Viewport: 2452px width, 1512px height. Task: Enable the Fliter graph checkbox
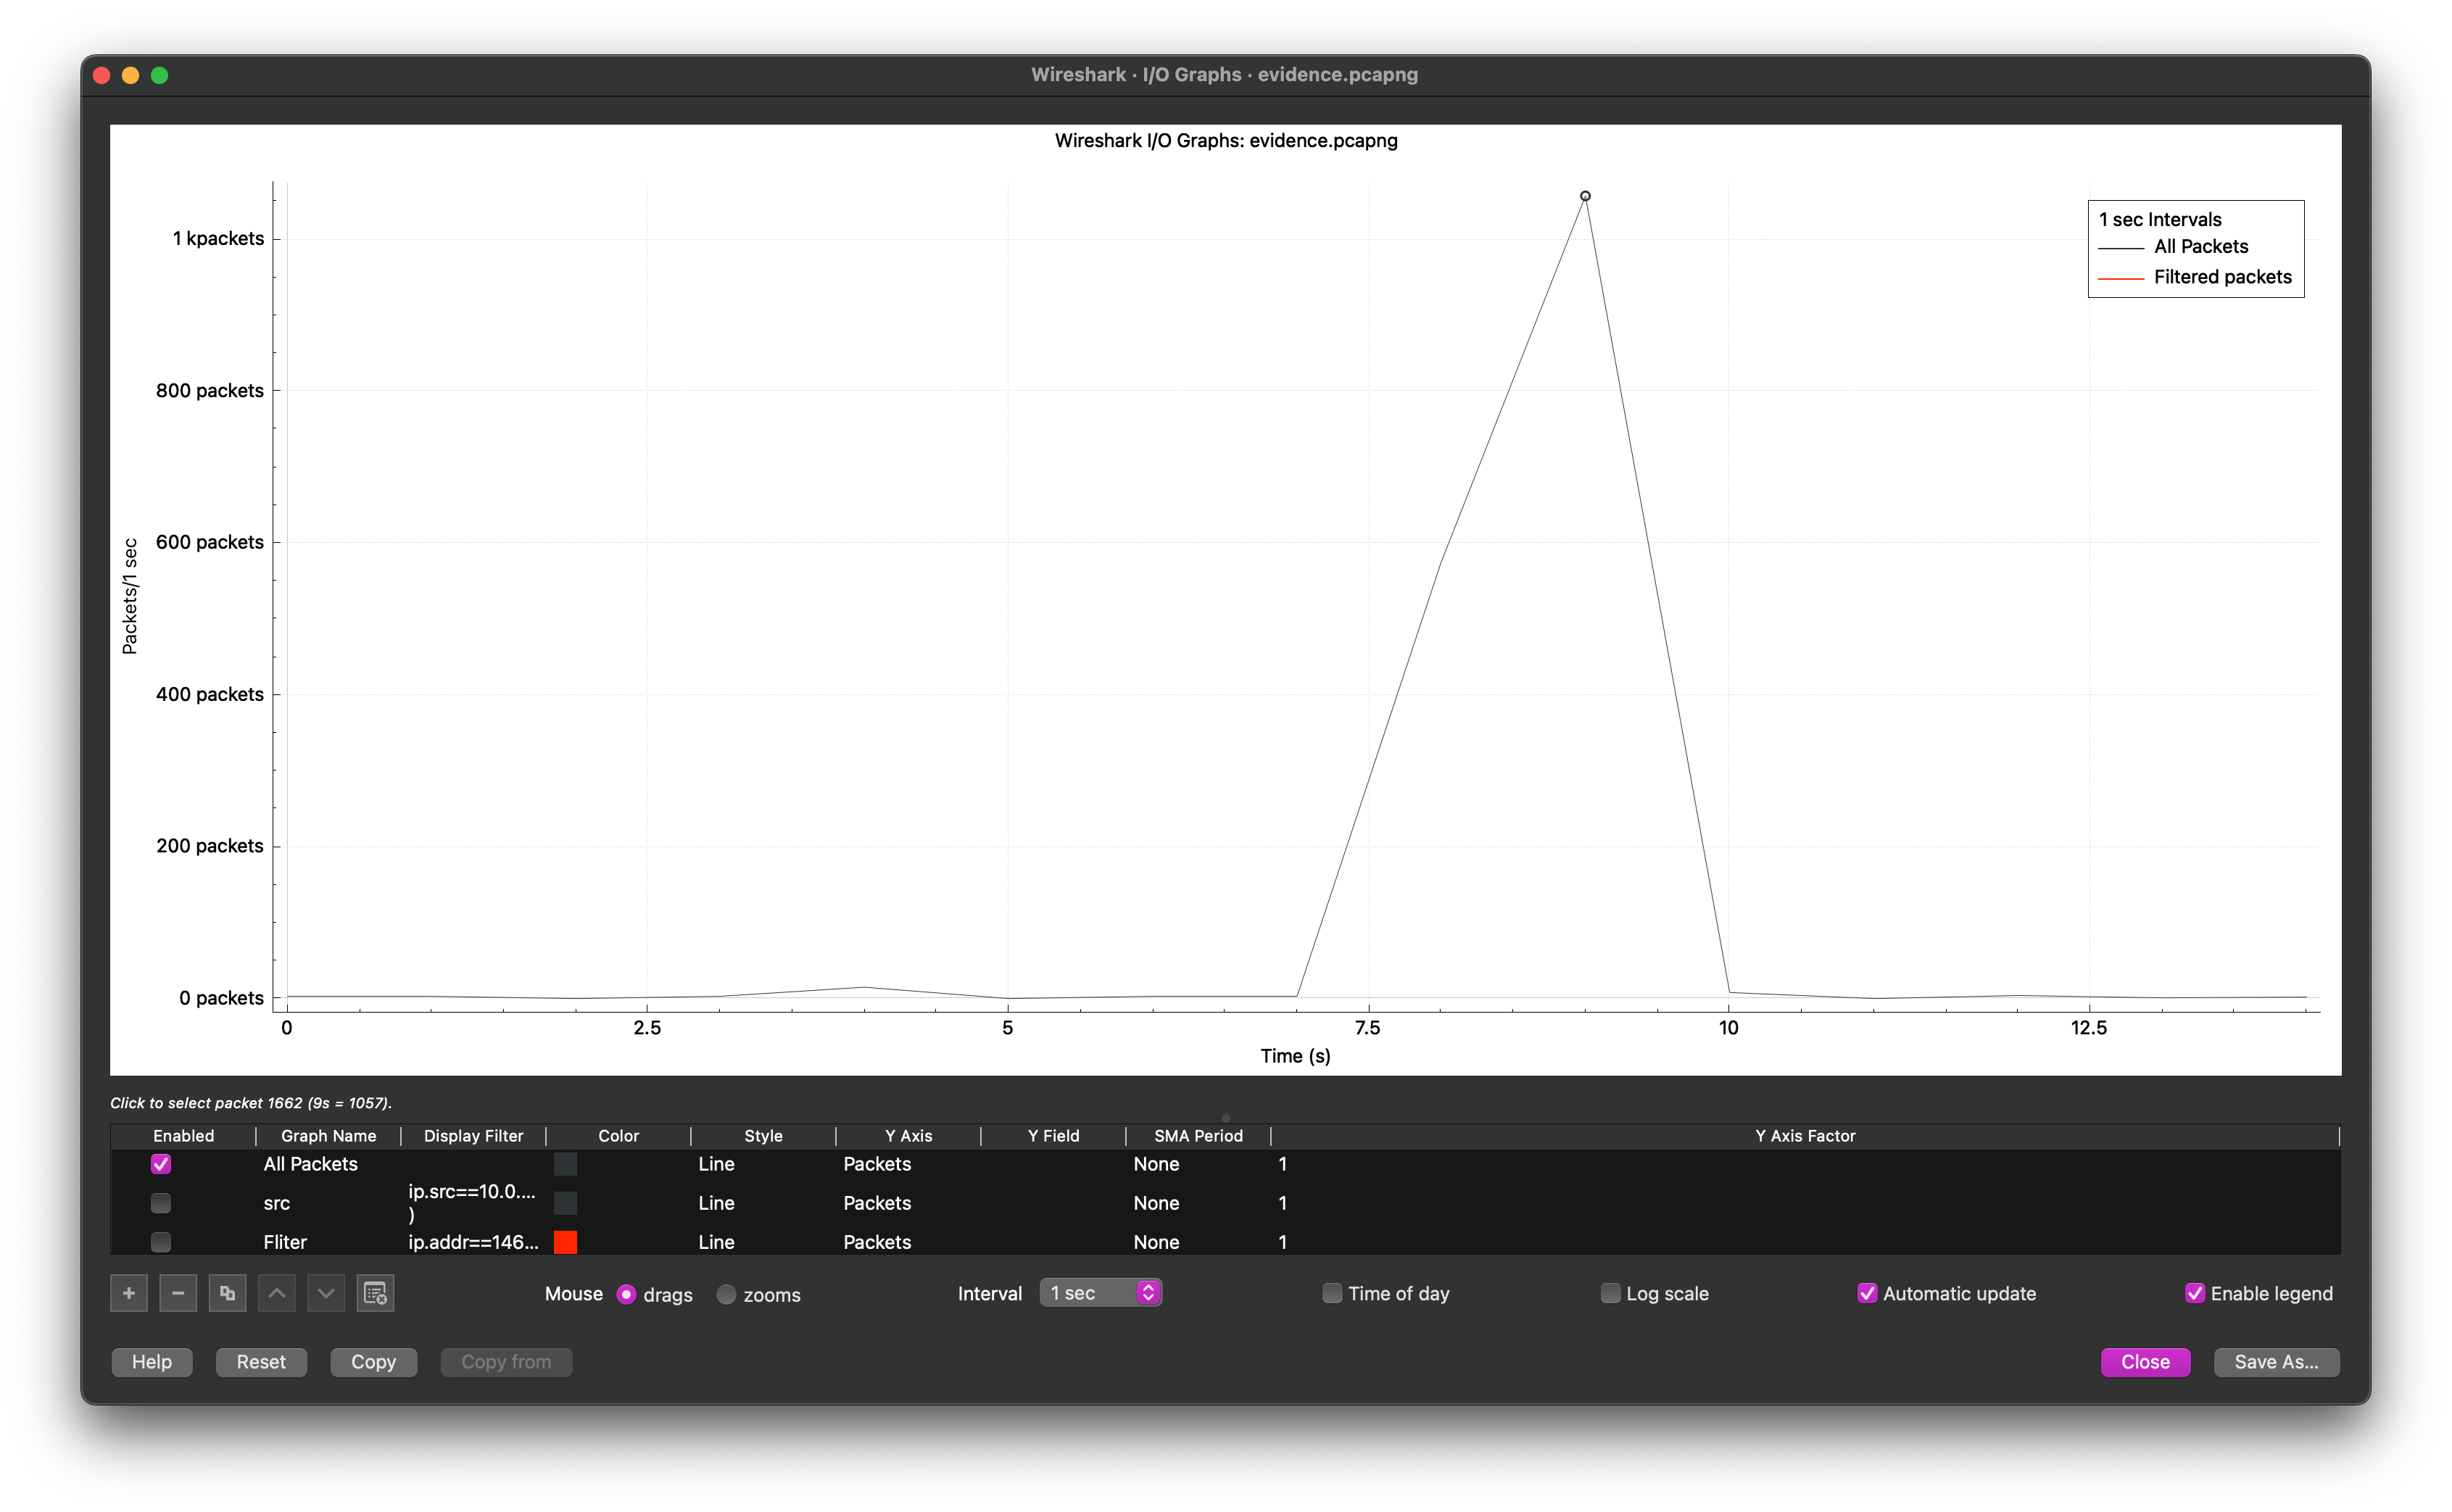pos(161,1242)
